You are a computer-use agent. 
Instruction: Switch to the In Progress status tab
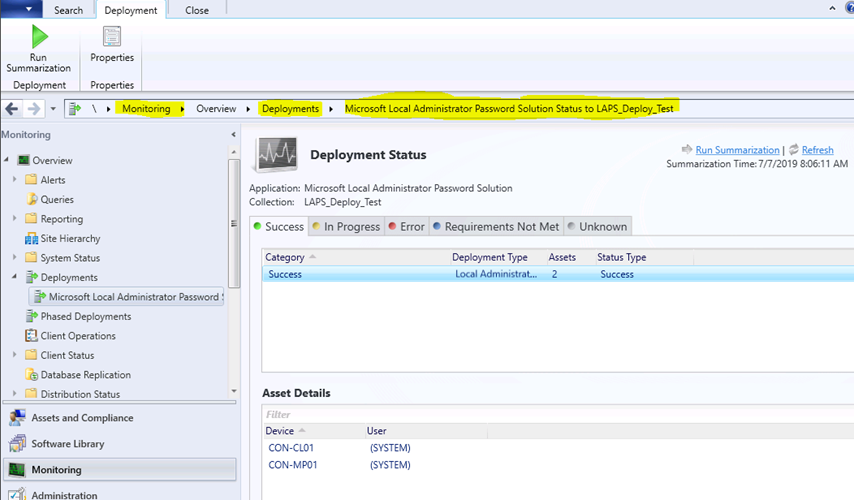tap(346, 227)
